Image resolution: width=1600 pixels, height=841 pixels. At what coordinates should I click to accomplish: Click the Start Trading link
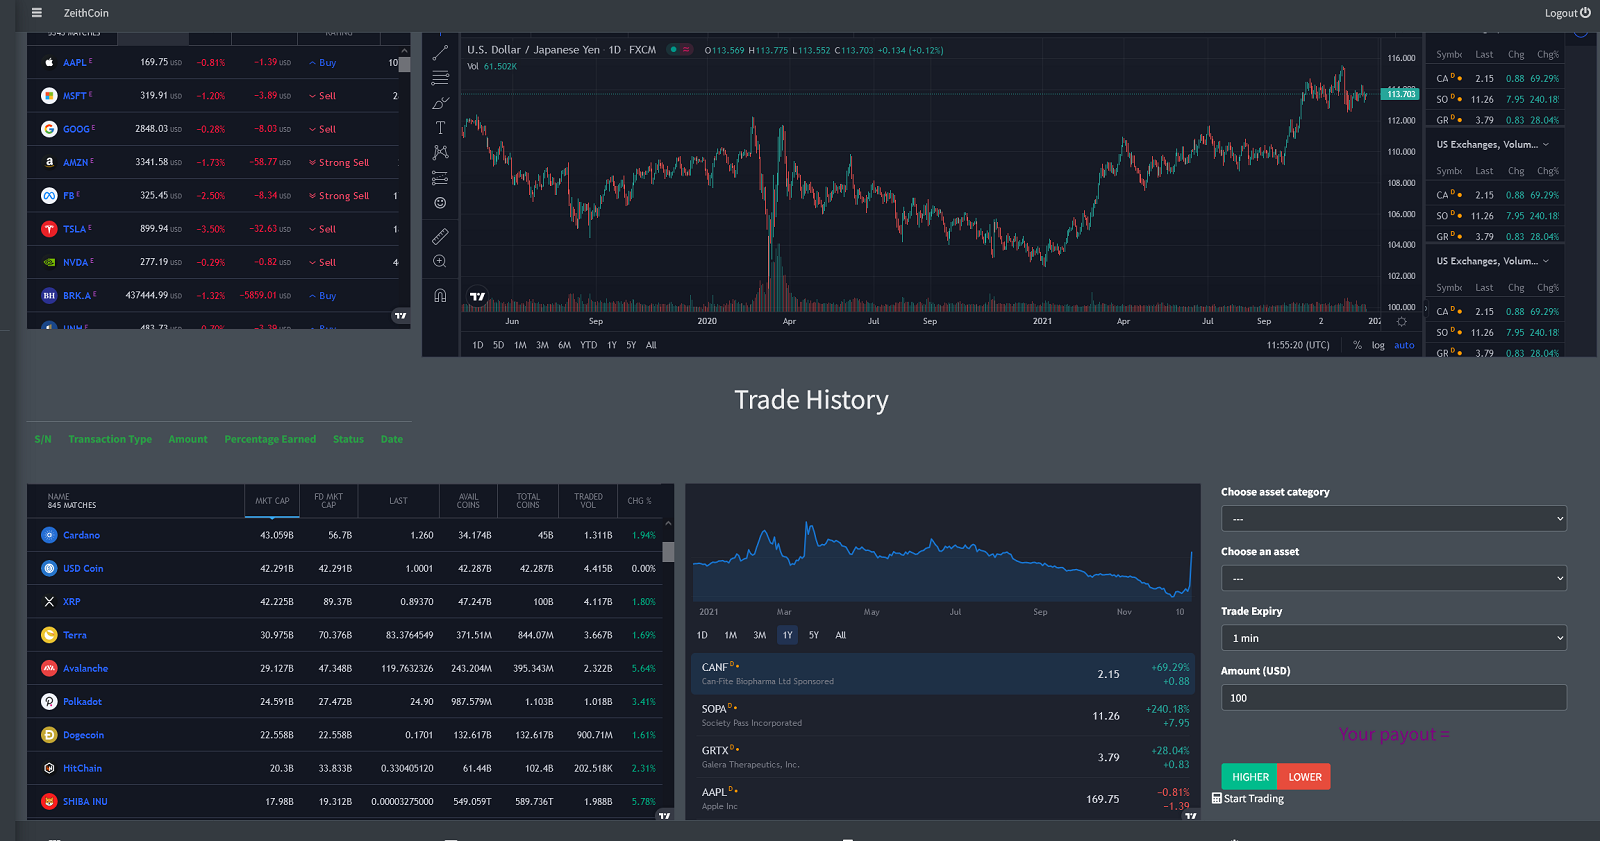point(1248,799)
